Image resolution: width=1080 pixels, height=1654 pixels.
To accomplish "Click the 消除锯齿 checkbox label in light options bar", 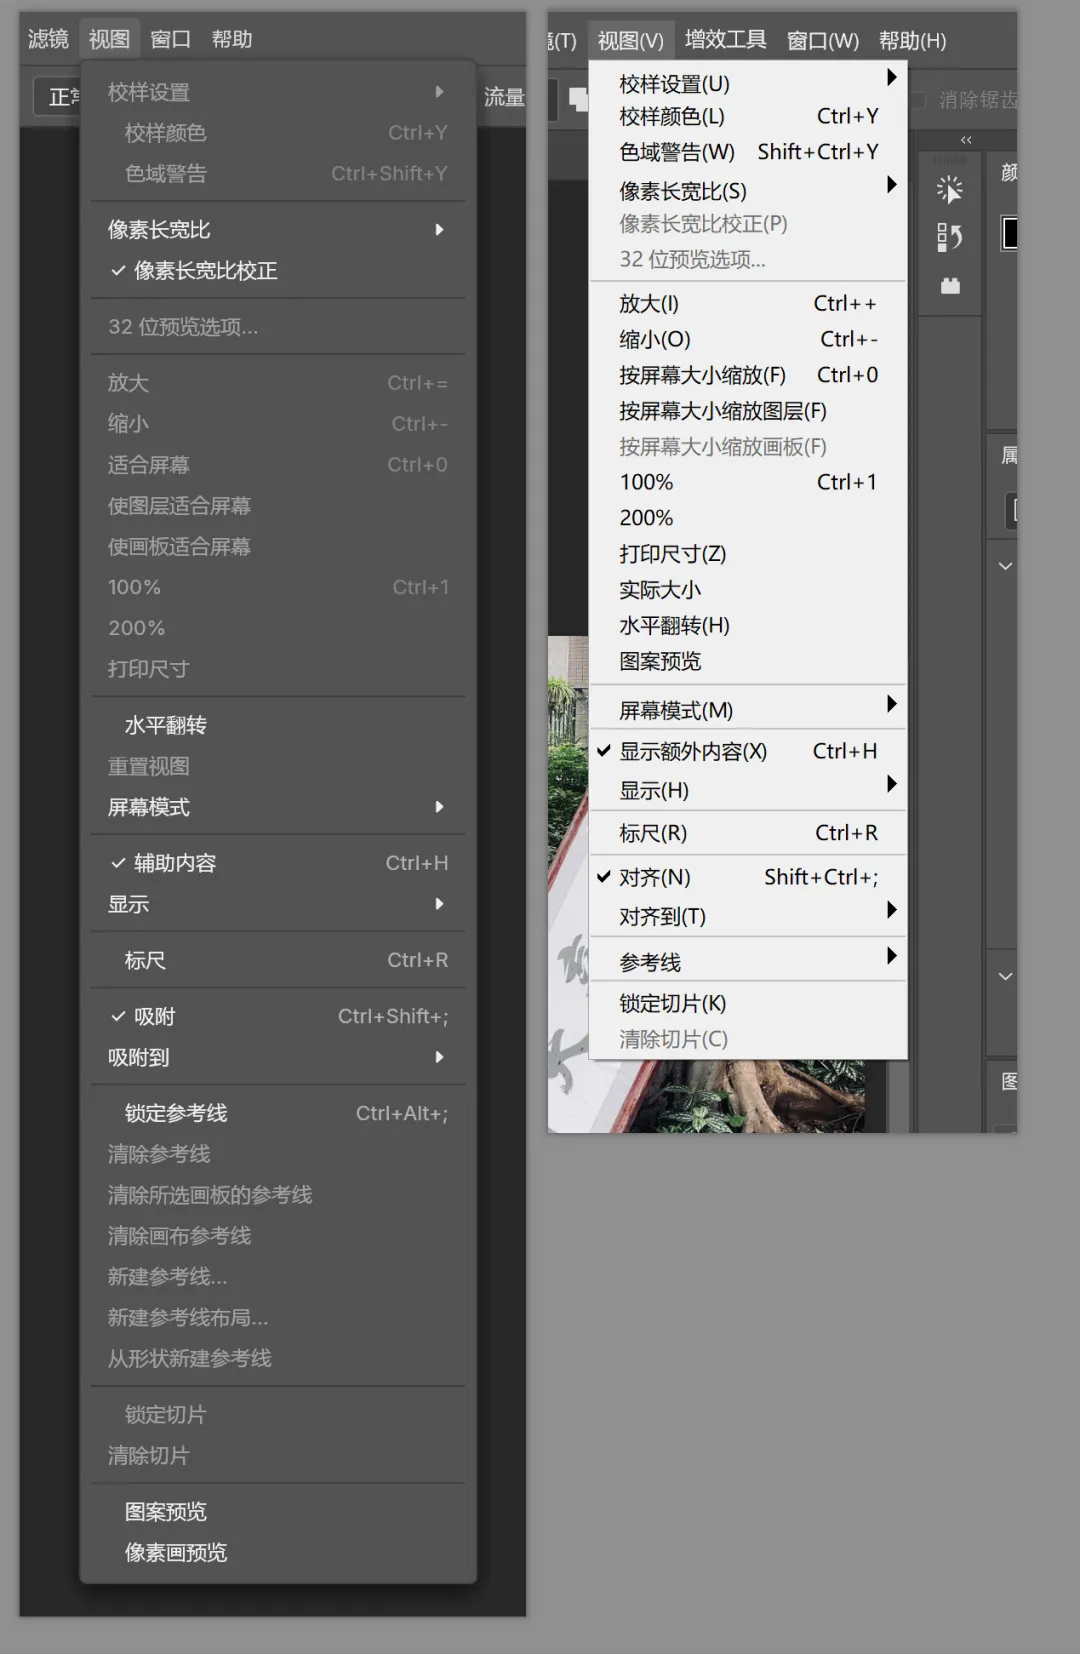I will 977,100.
